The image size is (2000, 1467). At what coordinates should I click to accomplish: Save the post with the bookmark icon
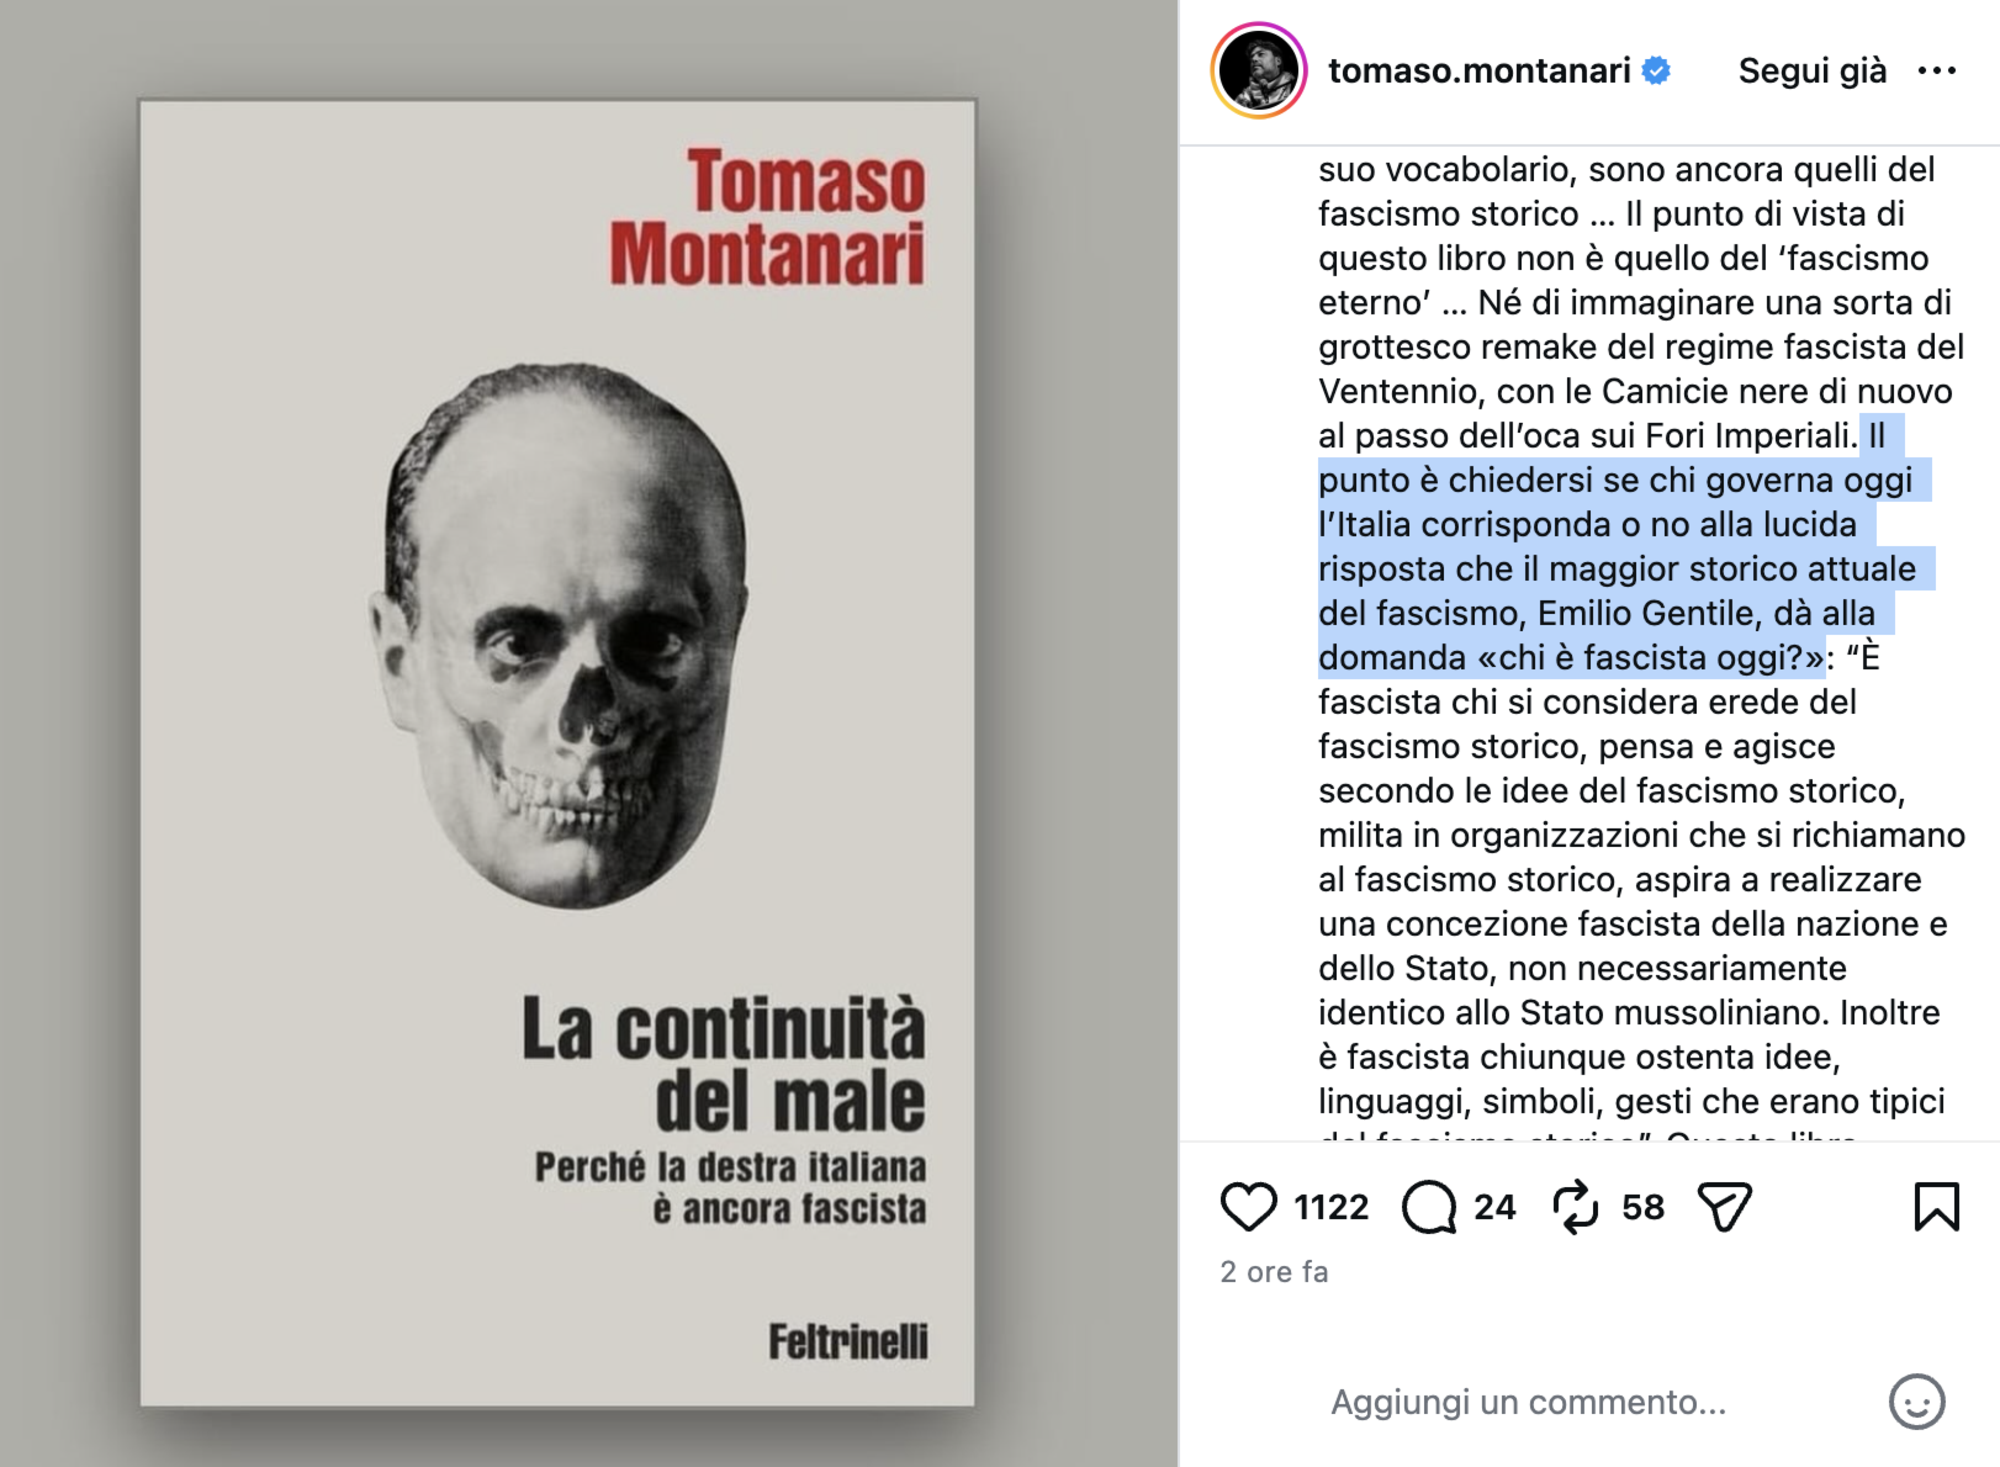1936,1206
